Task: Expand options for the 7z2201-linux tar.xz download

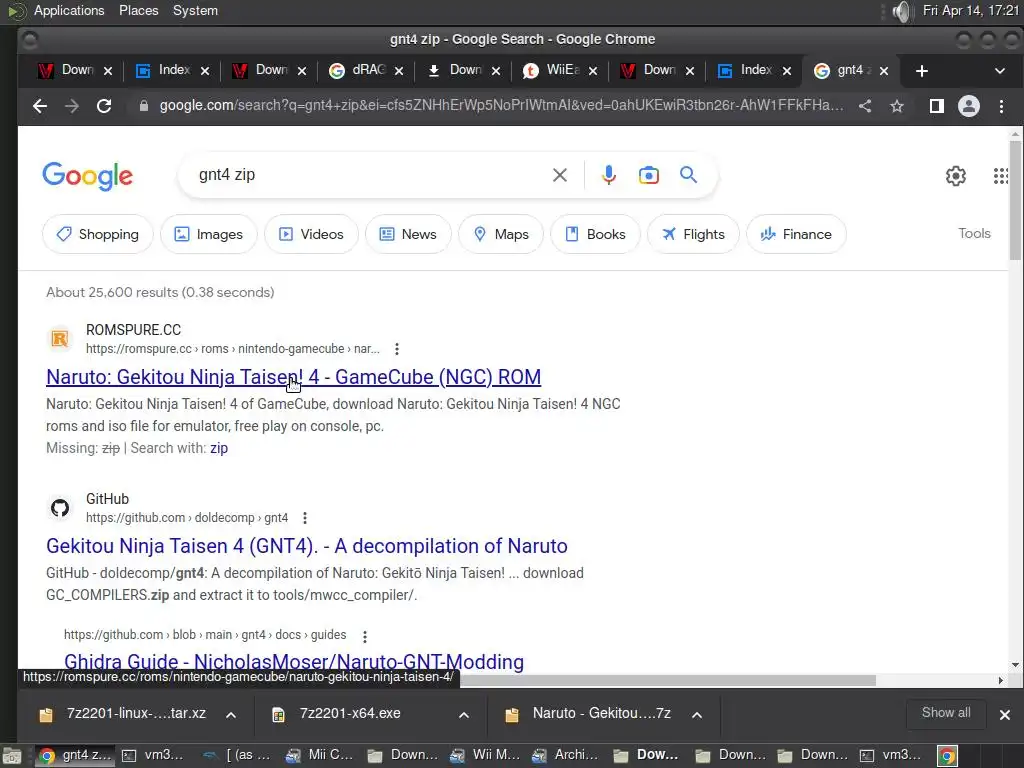Action: click(x=231, y=715)
